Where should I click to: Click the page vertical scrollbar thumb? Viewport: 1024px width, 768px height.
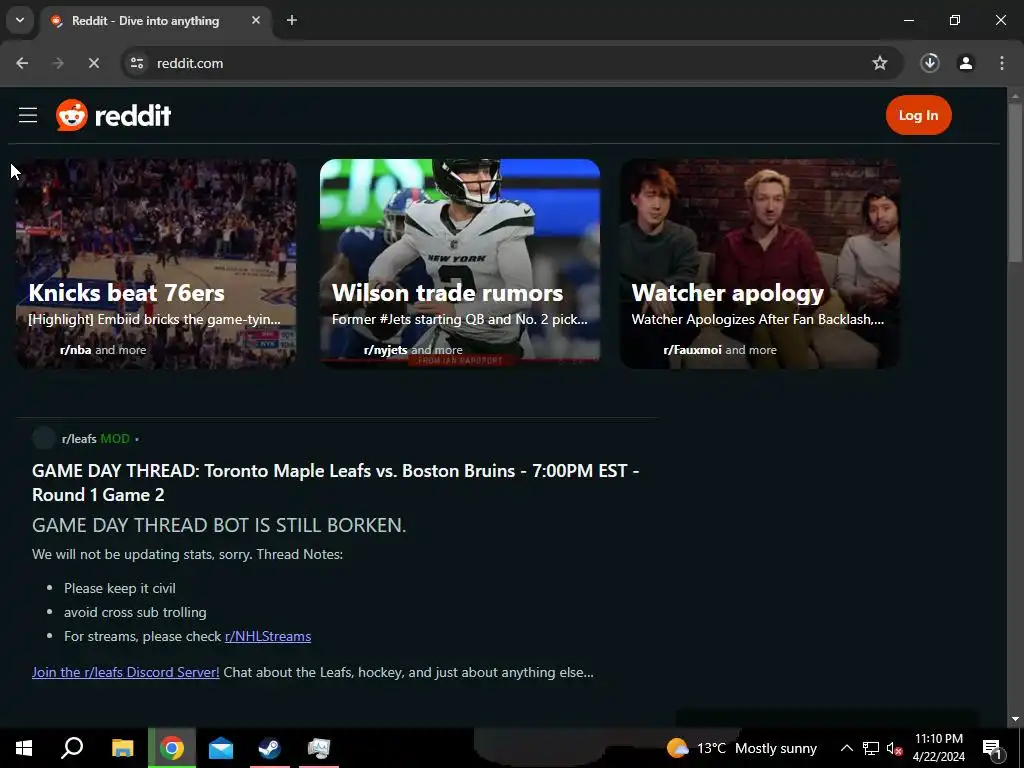pos(1015,182)
